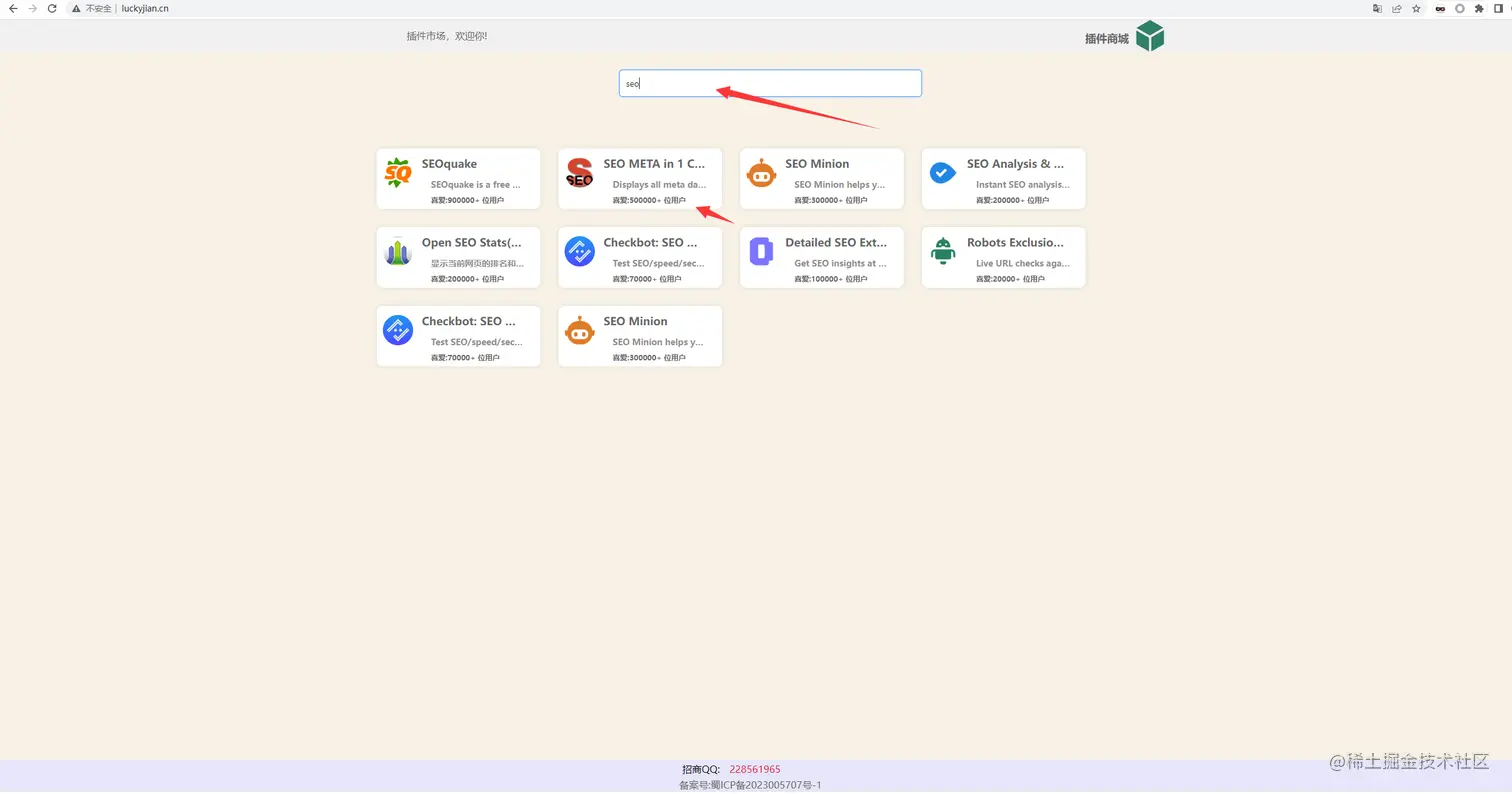The height and width of the screenshot is (794, 1512).
Task: Click the not-secure warning triangle icon
Action: 76,8
